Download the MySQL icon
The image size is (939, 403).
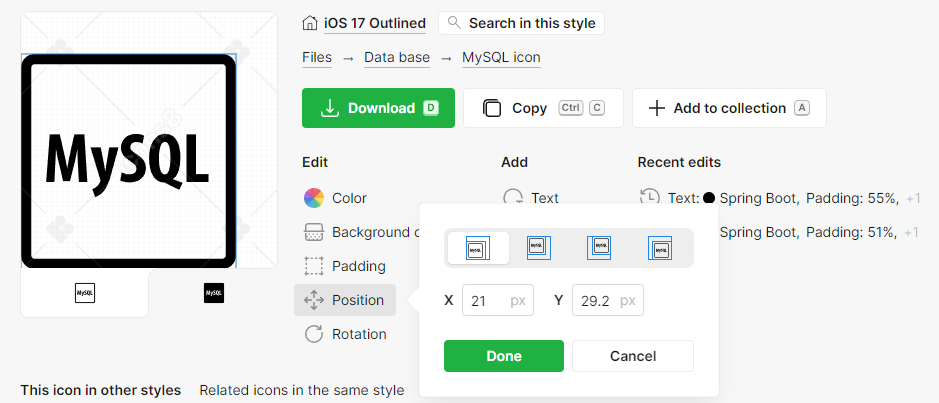378,108
